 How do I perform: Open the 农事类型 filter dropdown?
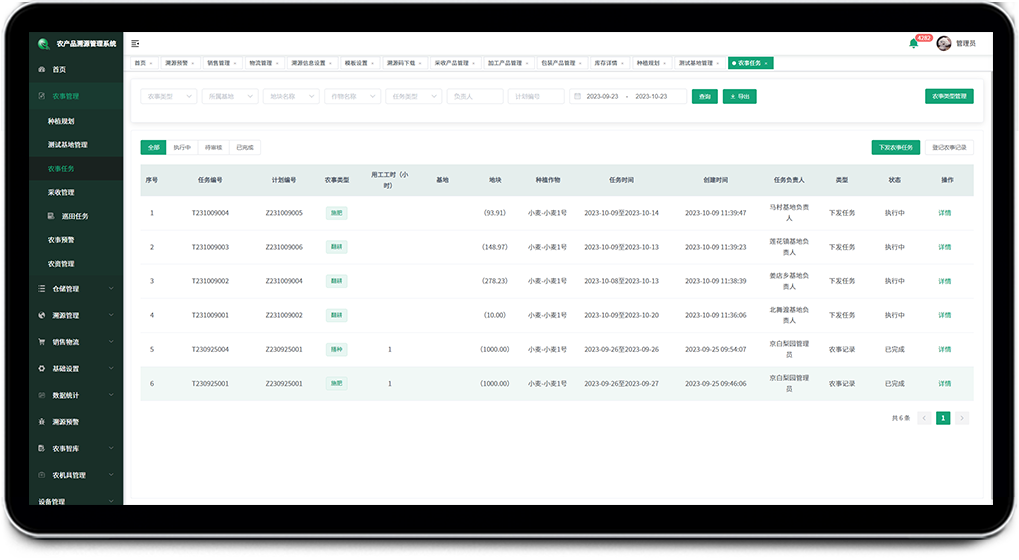168,96
